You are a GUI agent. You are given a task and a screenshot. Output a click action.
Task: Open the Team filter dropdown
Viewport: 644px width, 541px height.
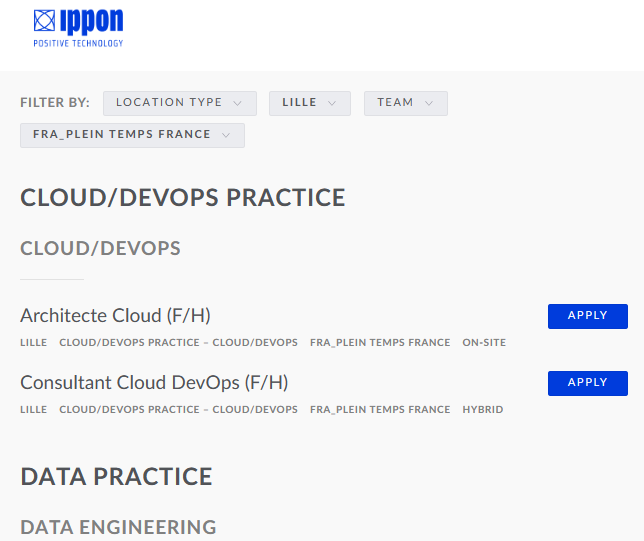click(405, 103)
